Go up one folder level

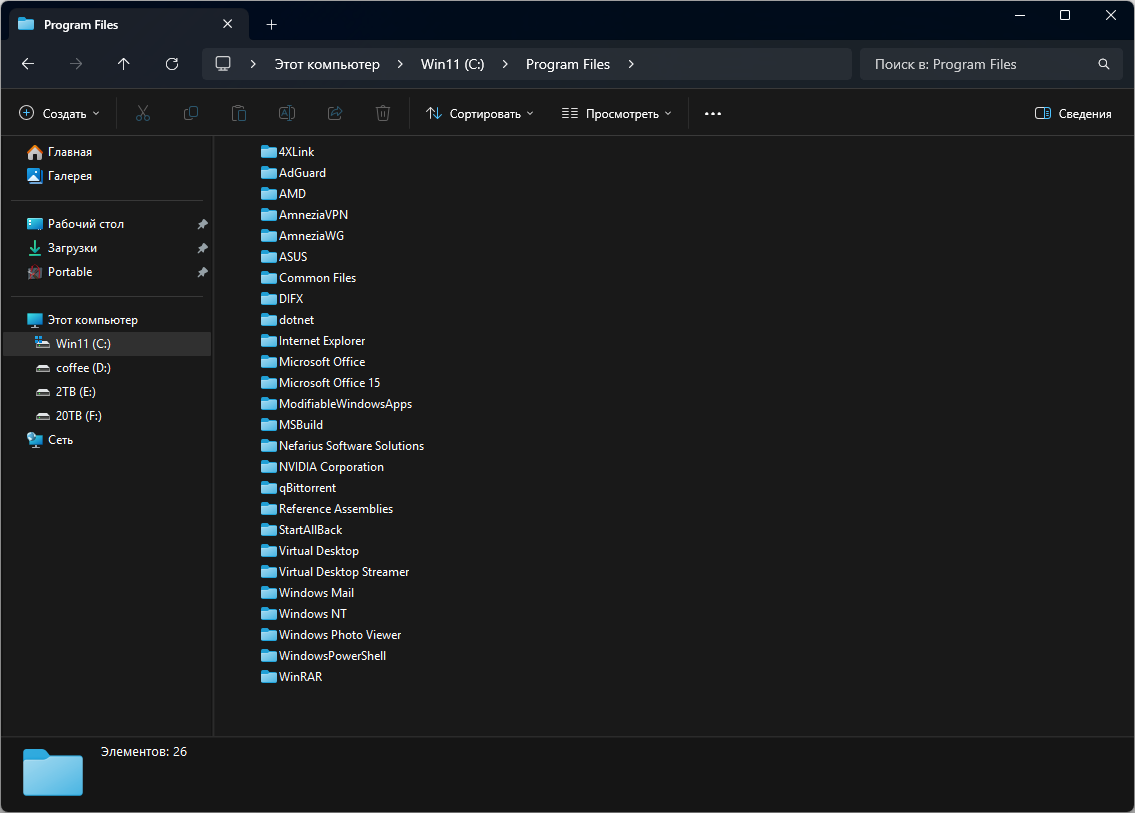(124, 64)
